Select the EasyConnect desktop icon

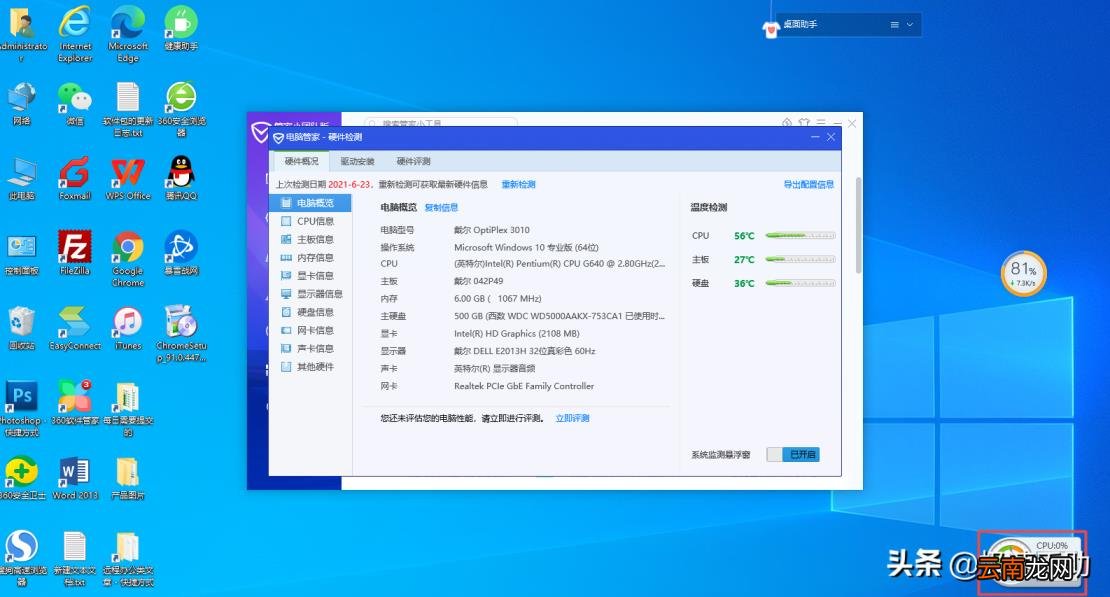pos(75,328)
